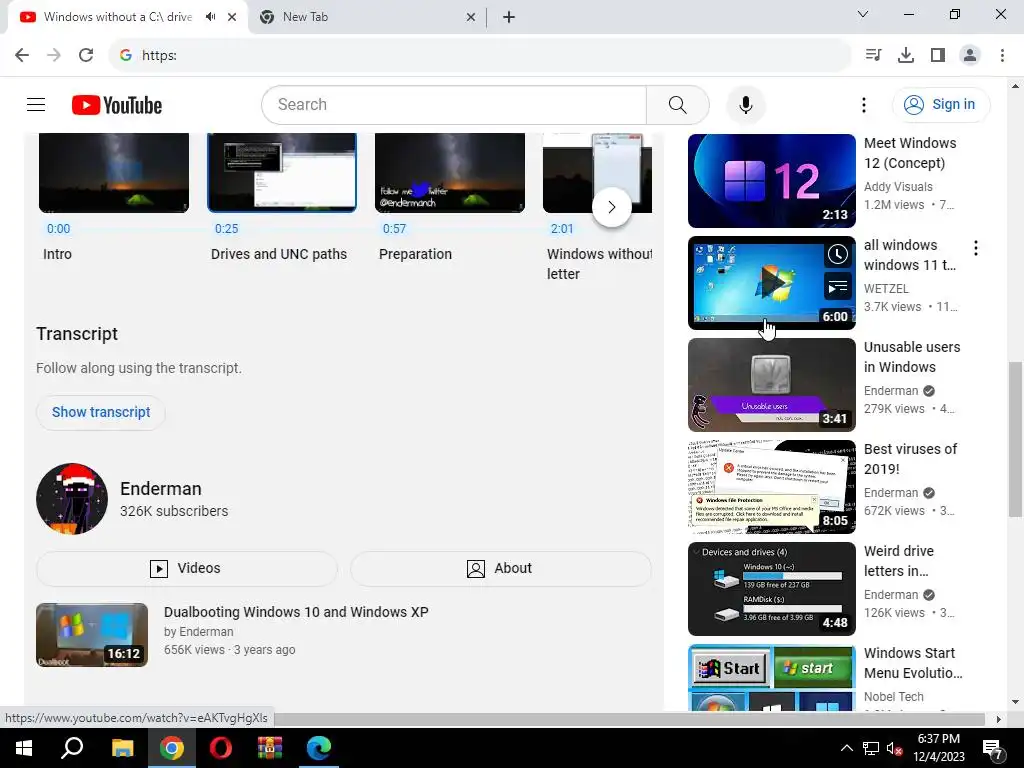Close the New Tab tab

470,17
